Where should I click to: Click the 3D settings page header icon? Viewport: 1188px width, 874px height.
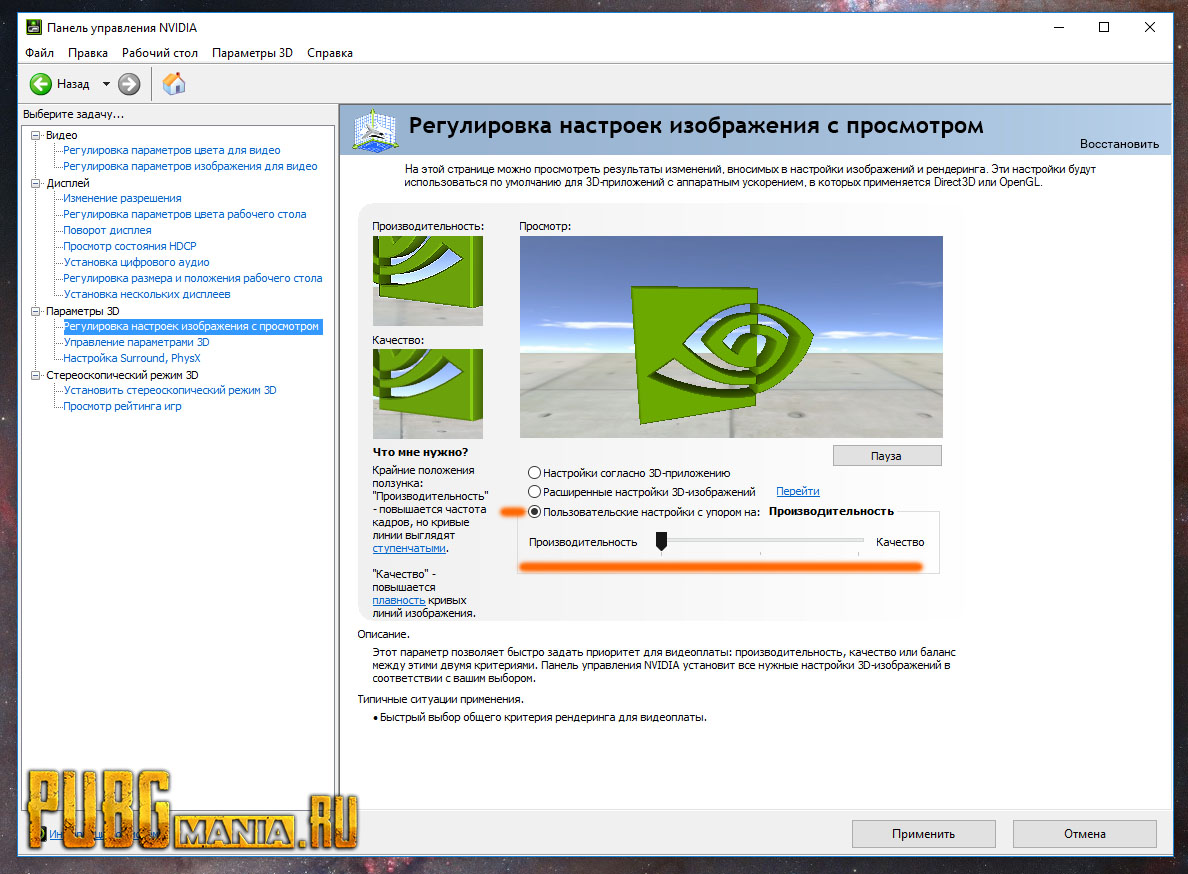pyautogui.click(x=375, y=130)
